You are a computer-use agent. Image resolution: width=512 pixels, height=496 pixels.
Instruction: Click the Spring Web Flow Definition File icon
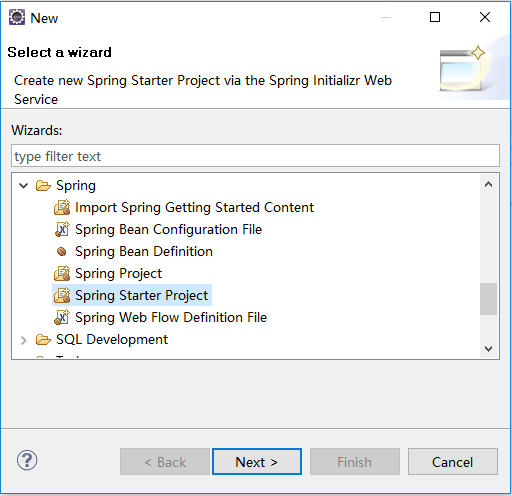[62, 317]
